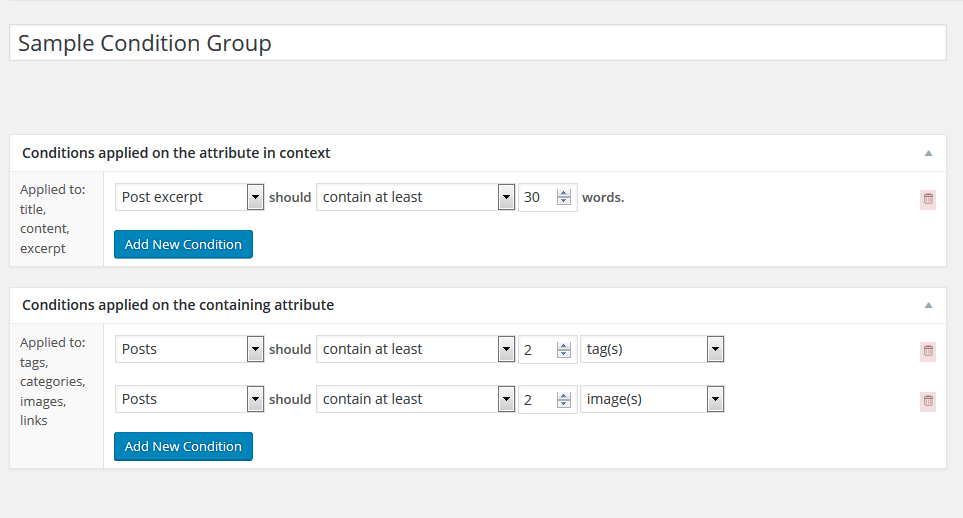Open the comparison dropdown in the image(s) row
This screenshot has height=518, width=963.
(x=415, y=399)
